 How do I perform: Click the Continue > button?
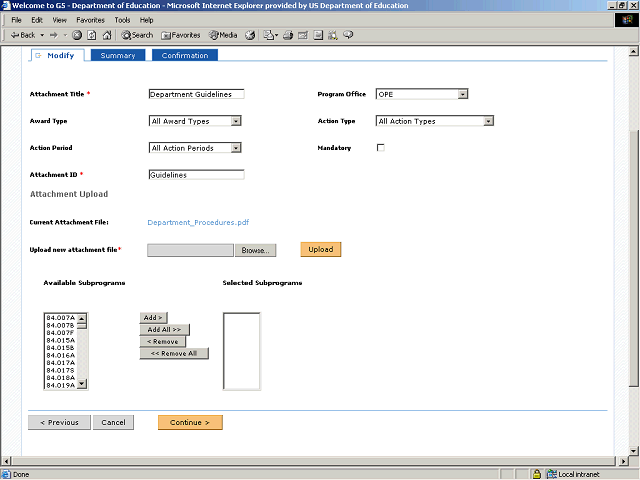pos(190,422)
